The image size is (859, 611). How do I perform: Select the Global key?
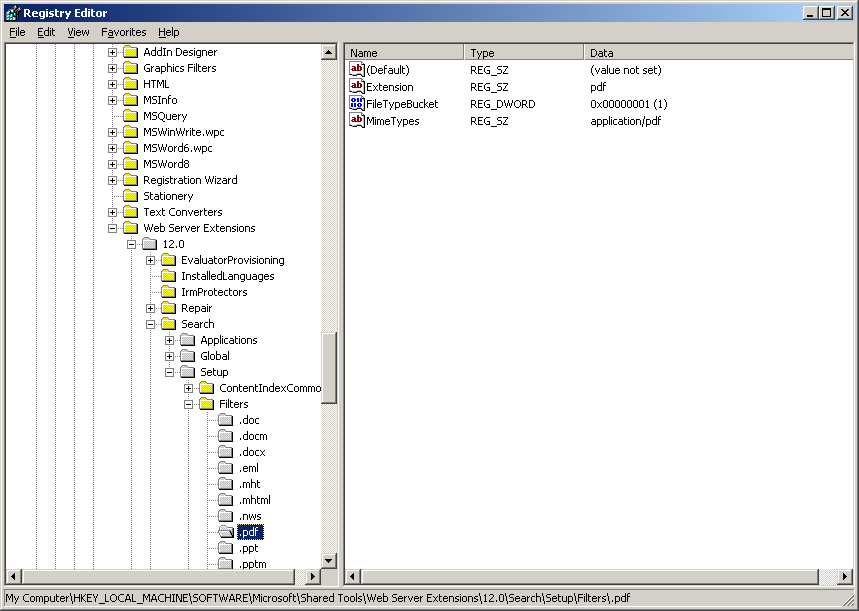click(x=215, y=356)
